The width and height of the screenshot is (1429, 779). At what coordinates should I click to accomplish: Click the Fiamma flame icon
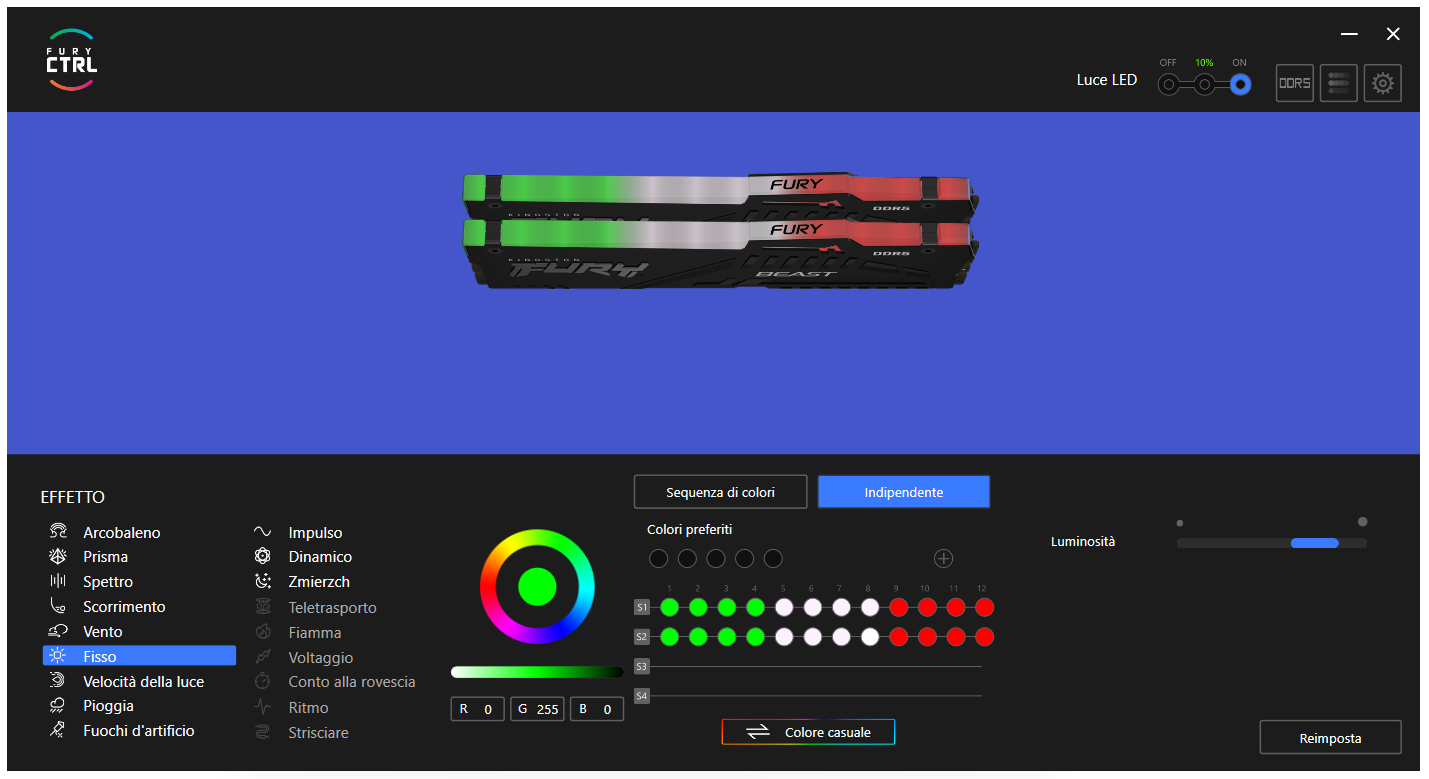click(x=263, y=632)
